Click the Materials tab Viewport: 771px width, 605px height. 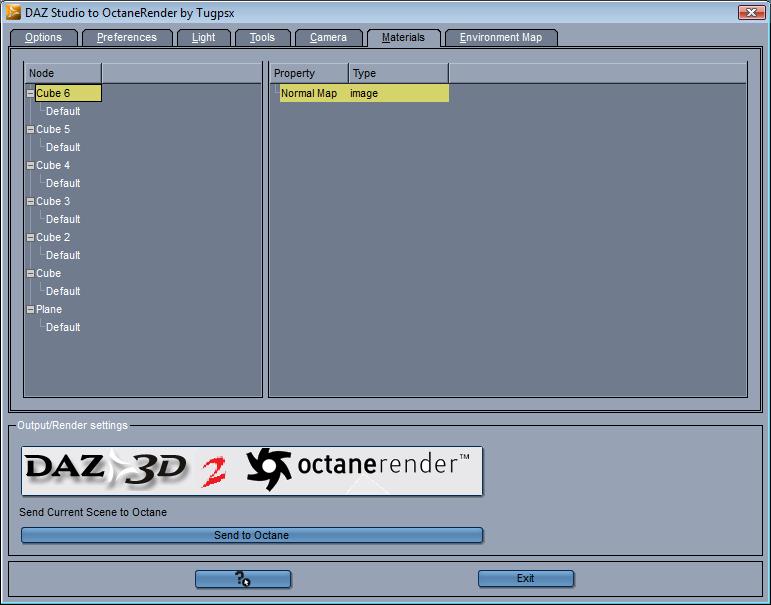[403, 37]
